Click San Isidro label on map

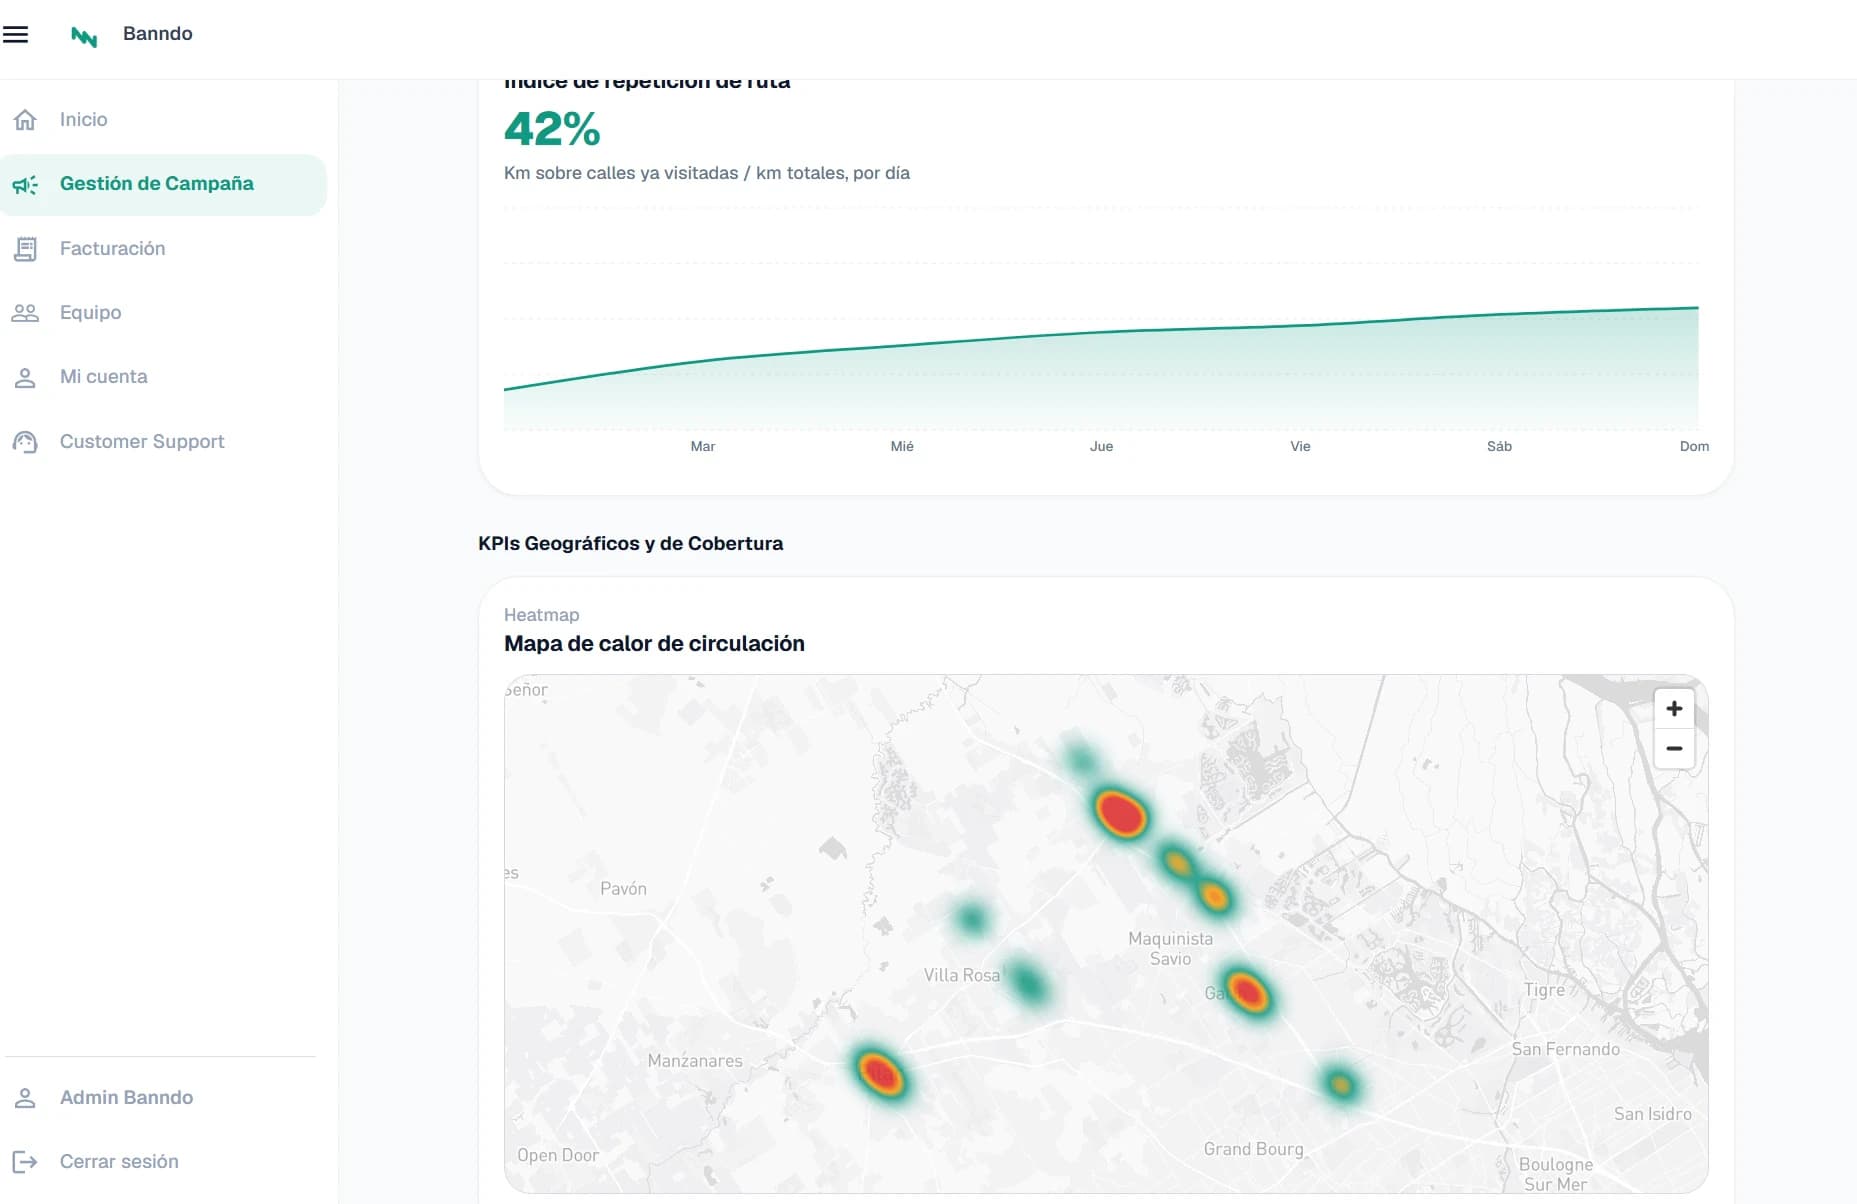(1652, 1114)
